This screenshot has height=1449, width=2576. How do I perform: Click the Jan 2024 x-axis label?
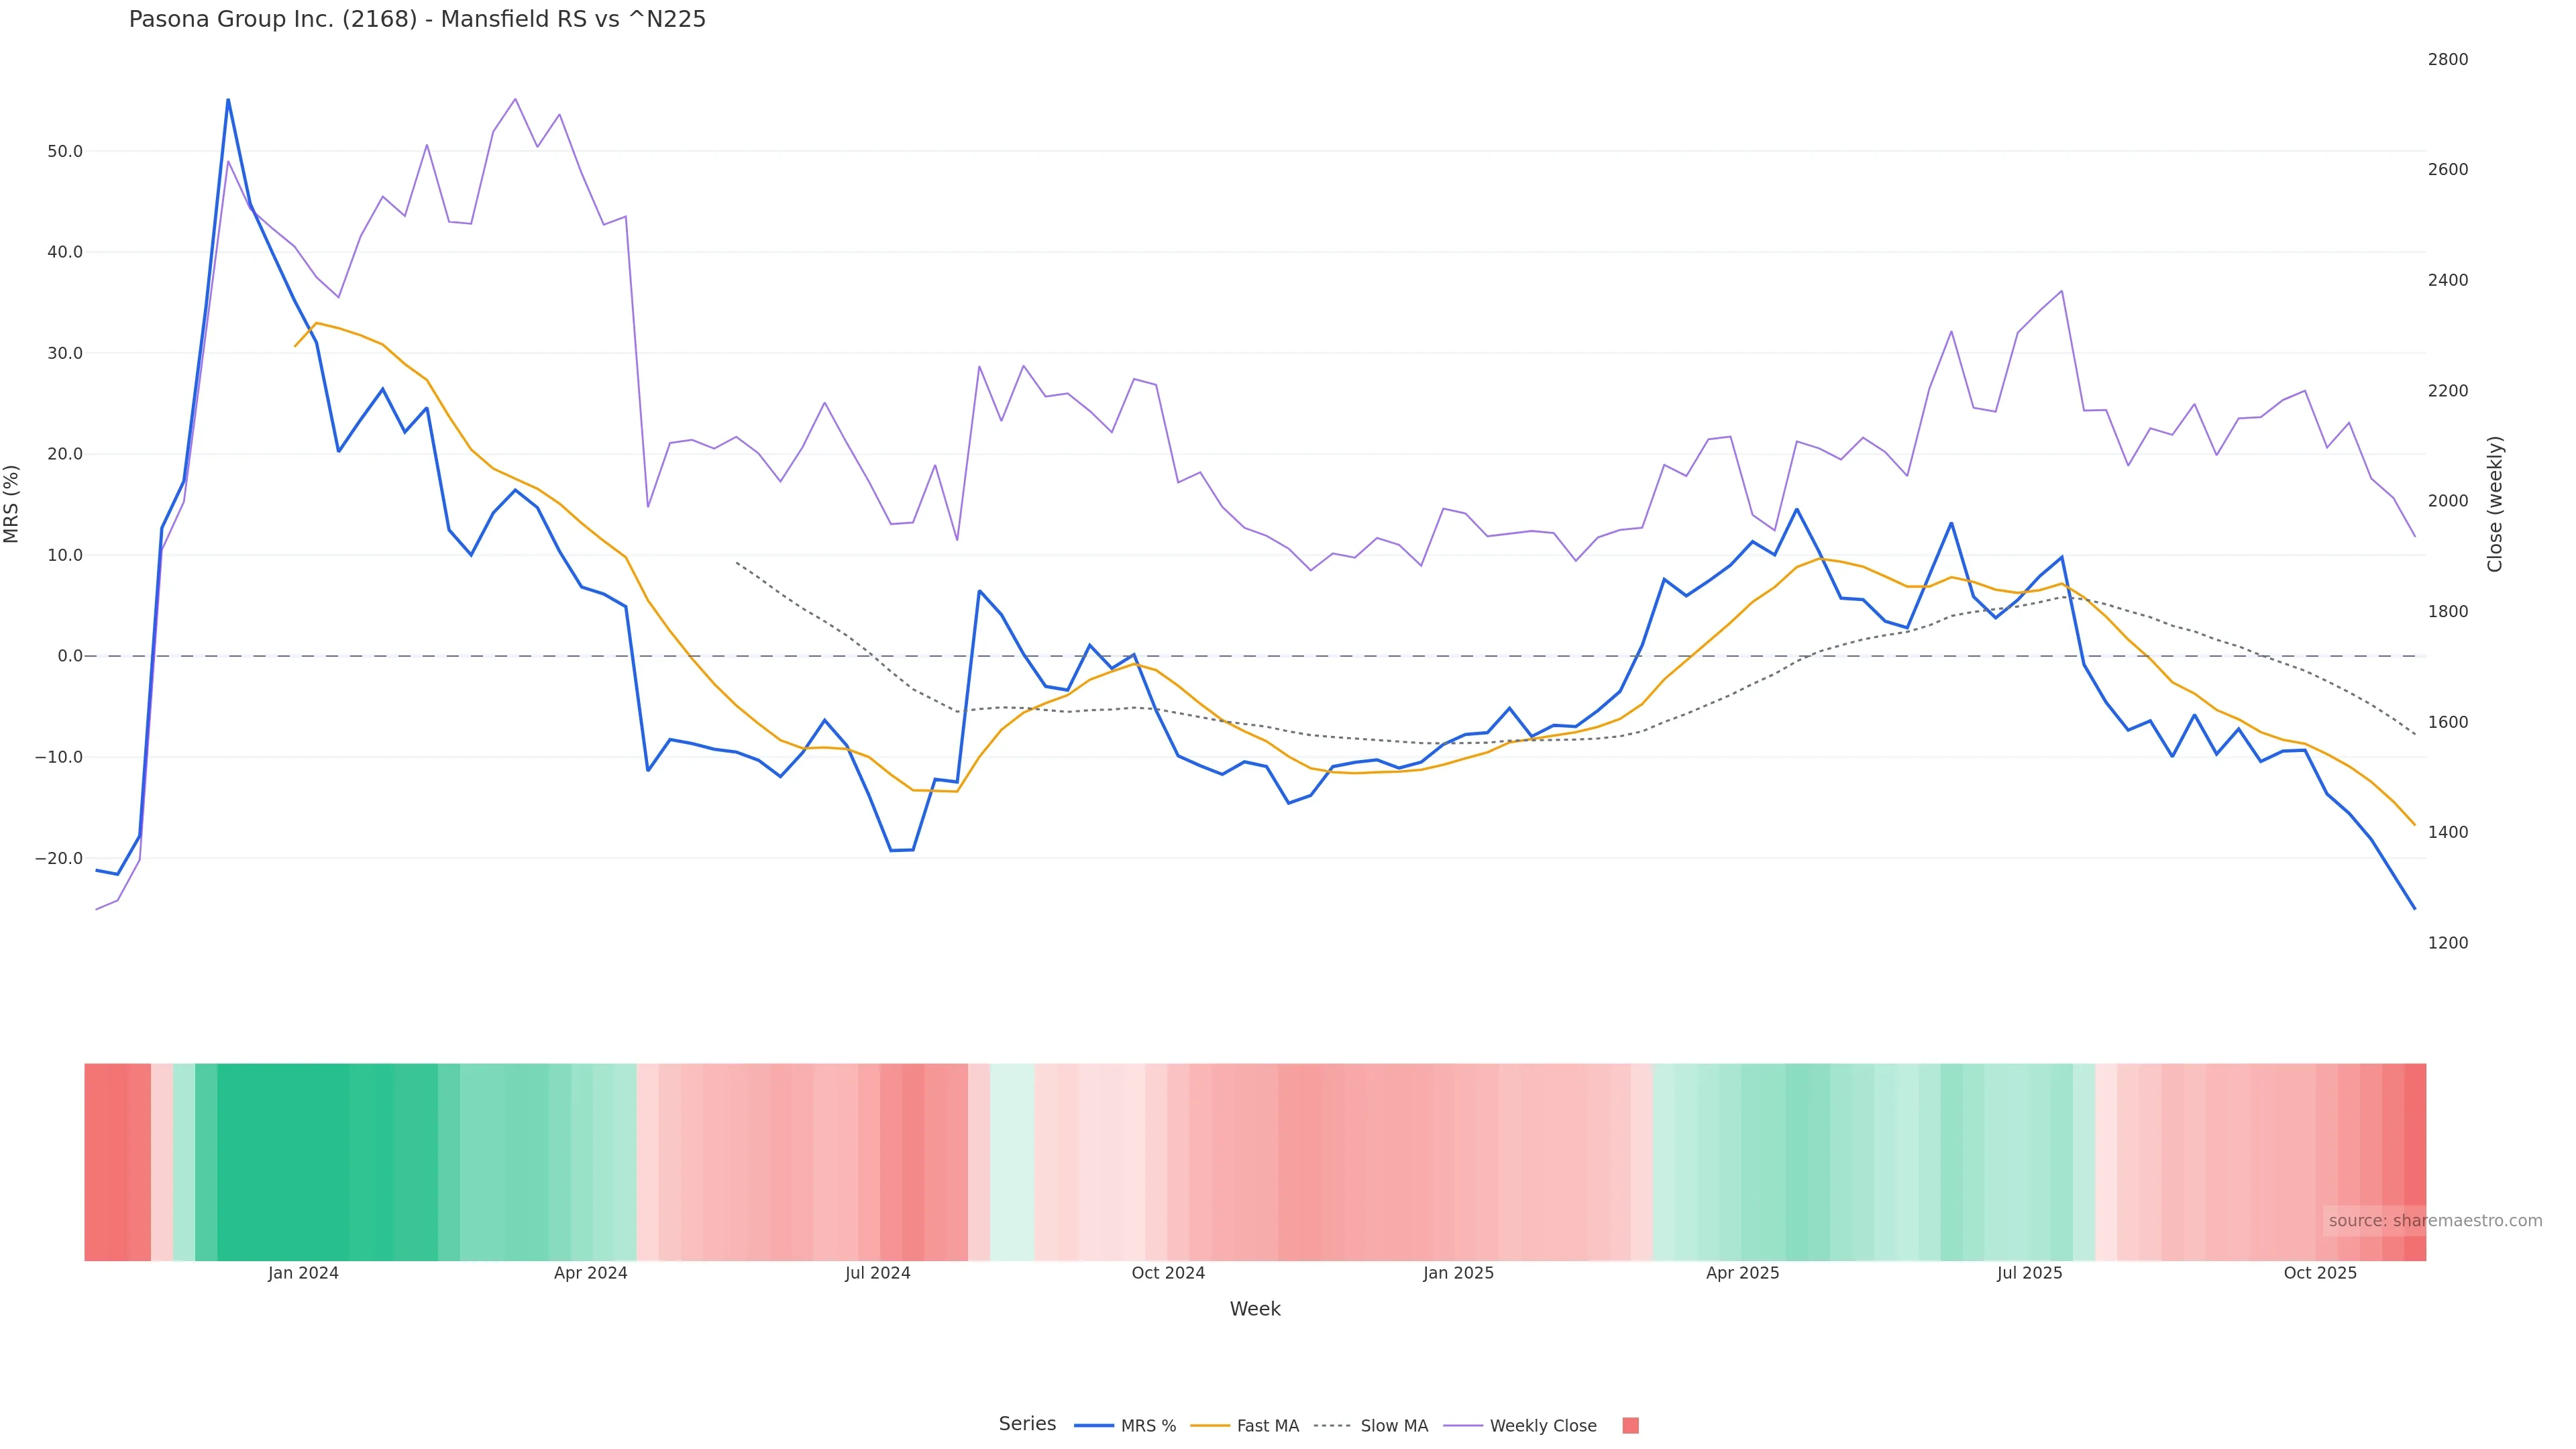tap(303, 1273)
